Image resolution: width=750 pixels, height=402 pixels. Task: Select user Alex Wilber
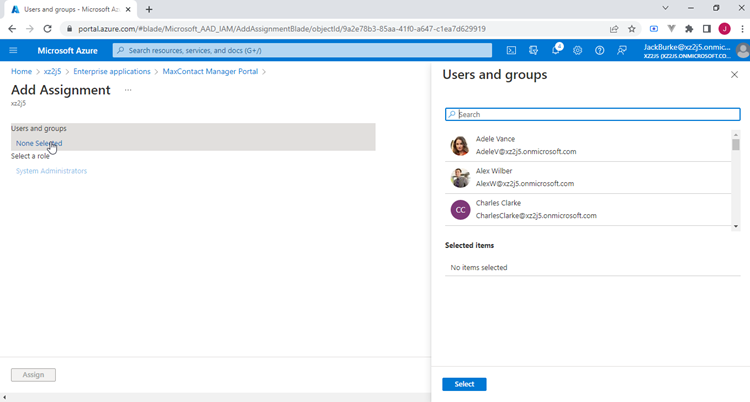click(x=588, y=178)
